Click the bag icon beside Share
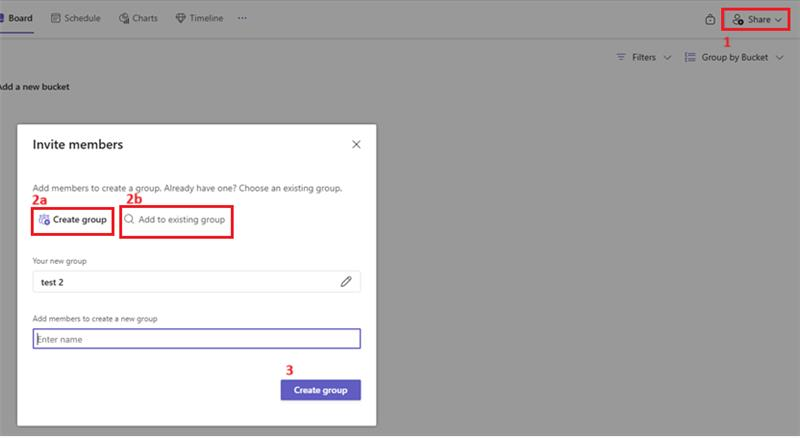Viewport: 800px width, 438px height. 710,20
